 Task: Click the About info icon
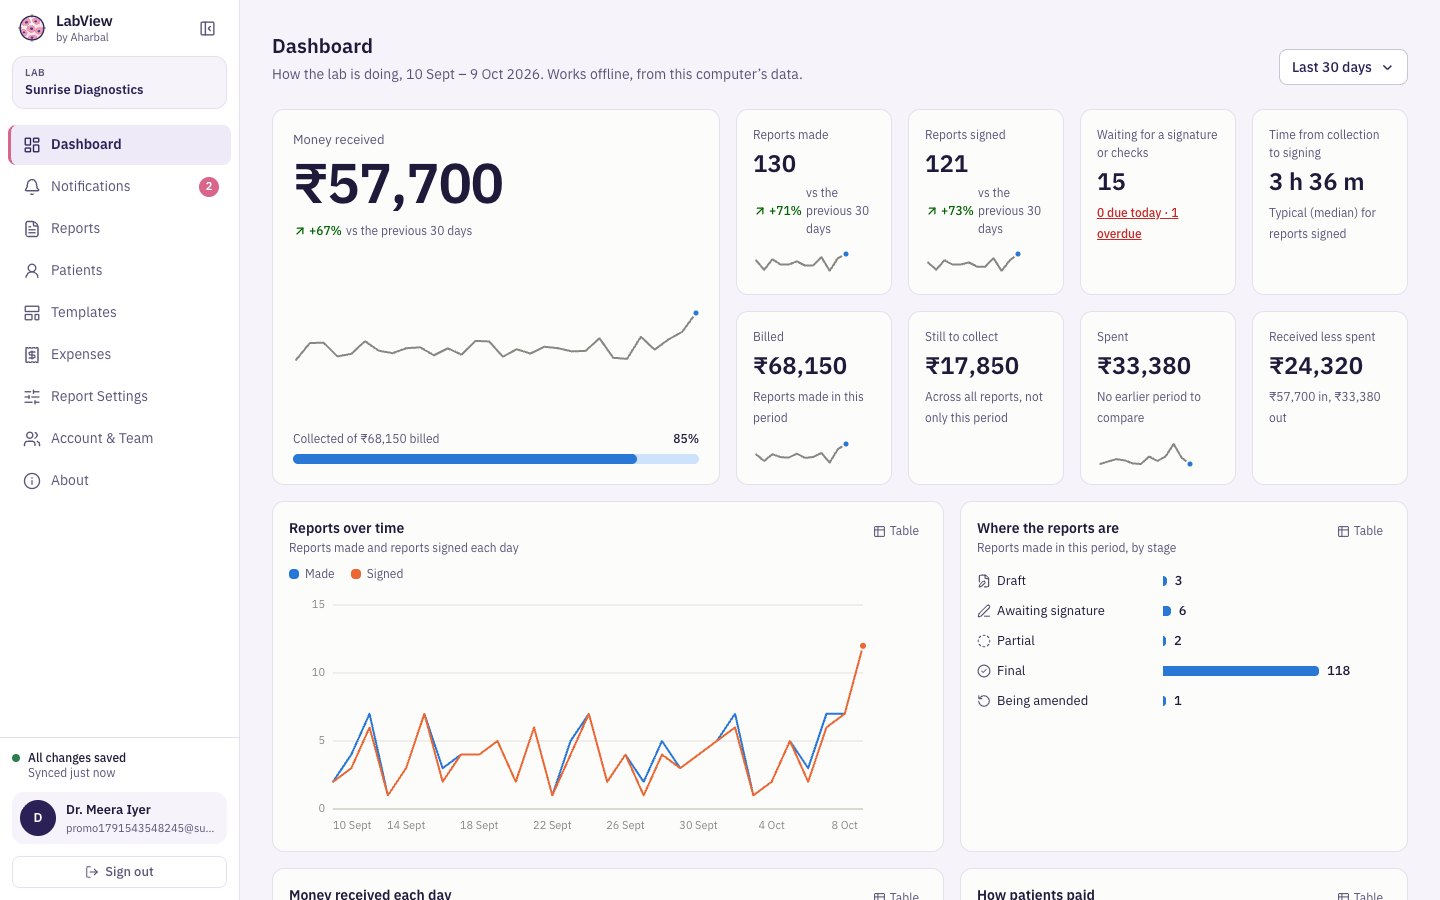point(32,481)
